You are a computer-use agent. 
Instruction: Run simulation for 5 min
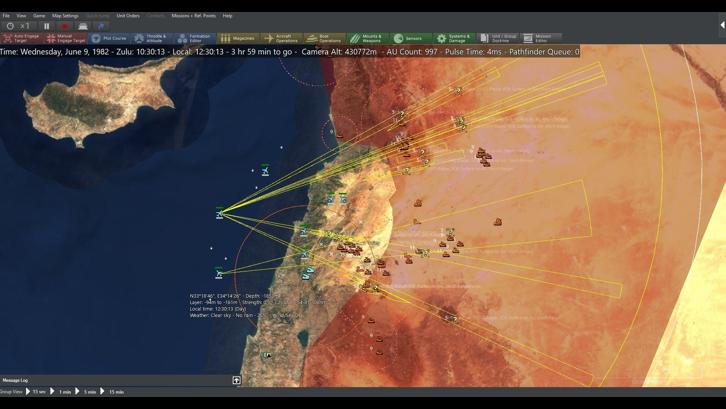[x=86, y=392]
